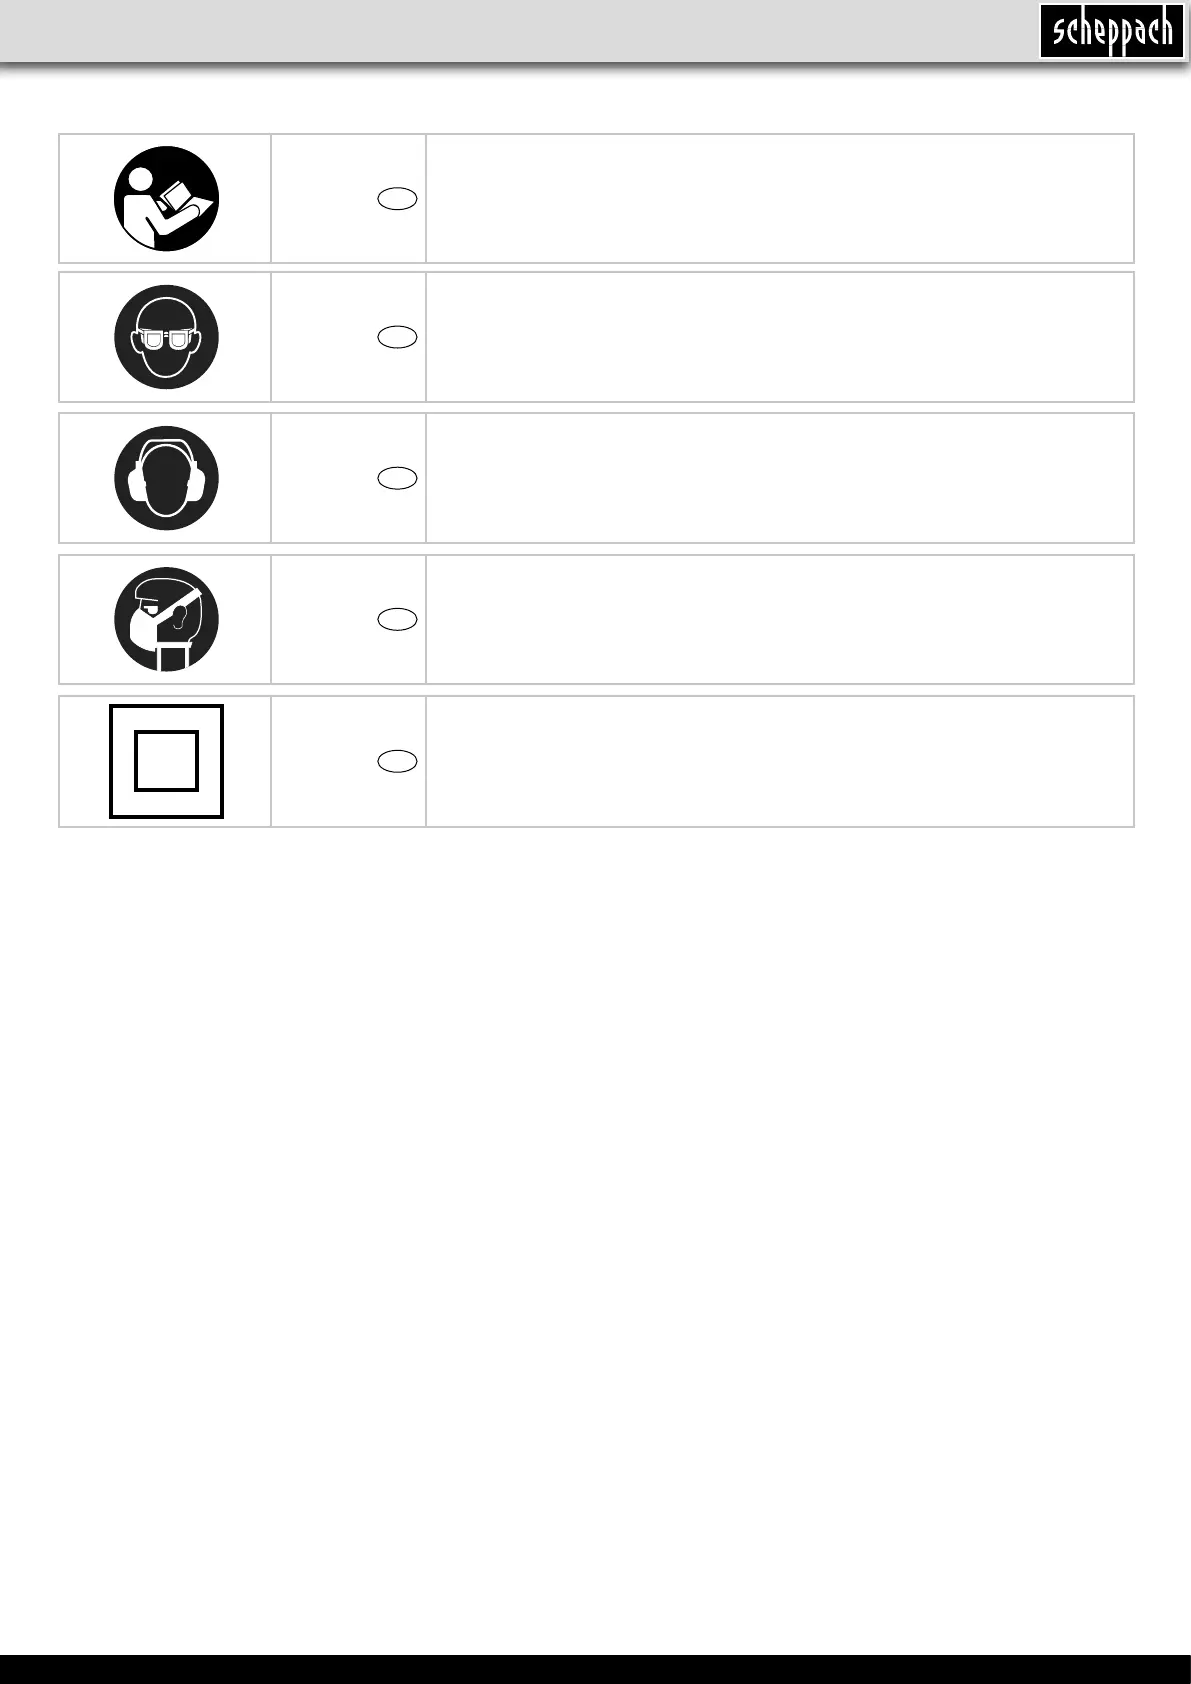1191x1684 pixels.
Task: Select the dust mask breathing protection symbol
Action: (166, 620)
